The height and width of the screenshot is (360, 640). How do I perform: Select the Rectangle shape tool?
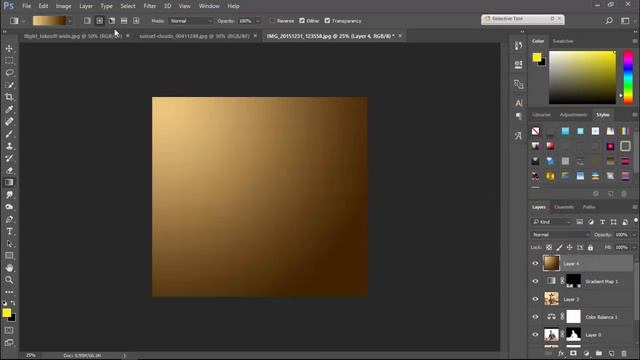tap(9, 256)
